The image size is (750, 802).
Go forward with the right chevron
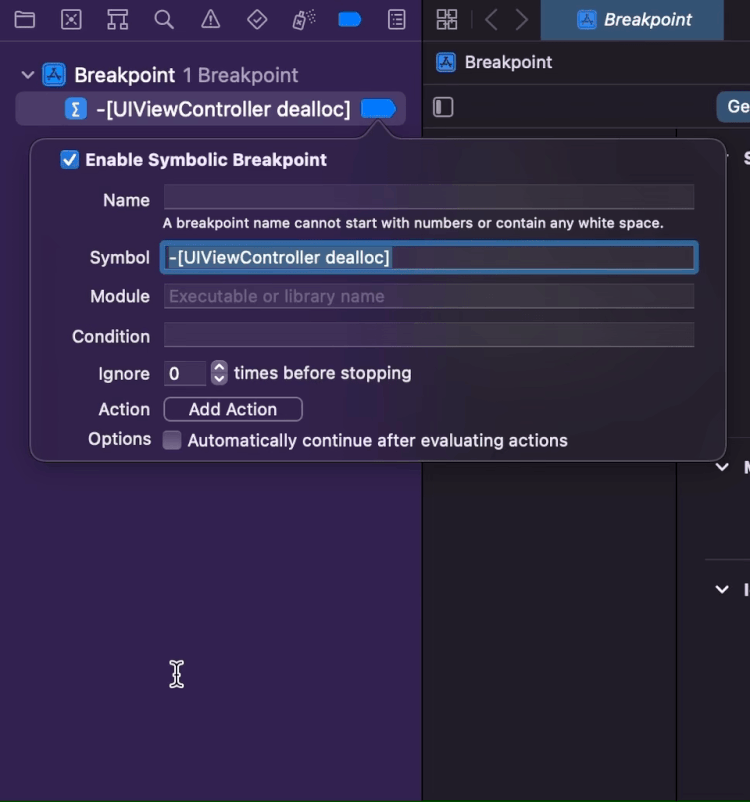[x=522, y=20]
